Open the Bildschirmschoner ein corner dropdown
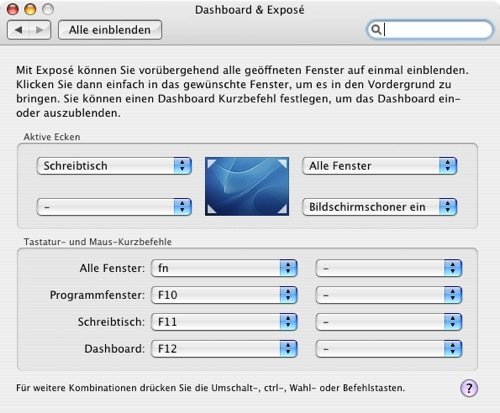The height and width of the screenshot is (413, 500). tap(380, 207)
